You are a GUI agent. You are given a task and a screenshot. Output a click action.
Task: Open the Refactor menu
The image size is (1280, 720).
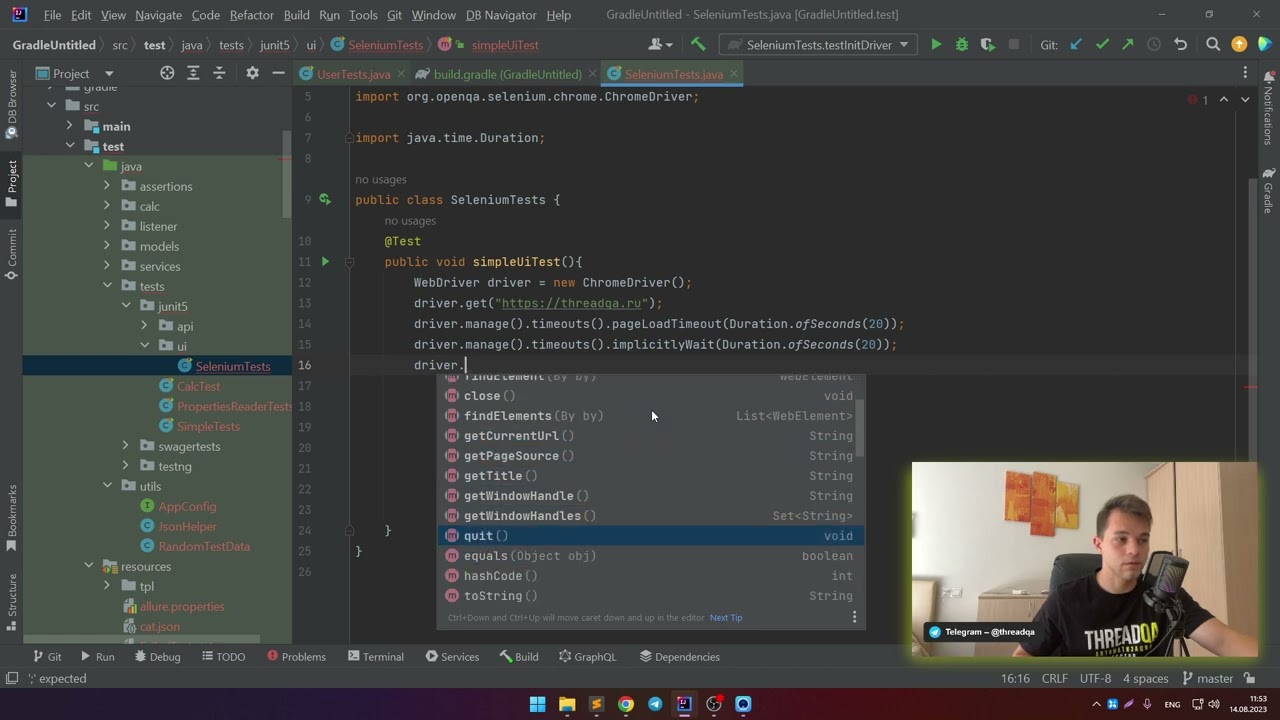click(251, 15)
